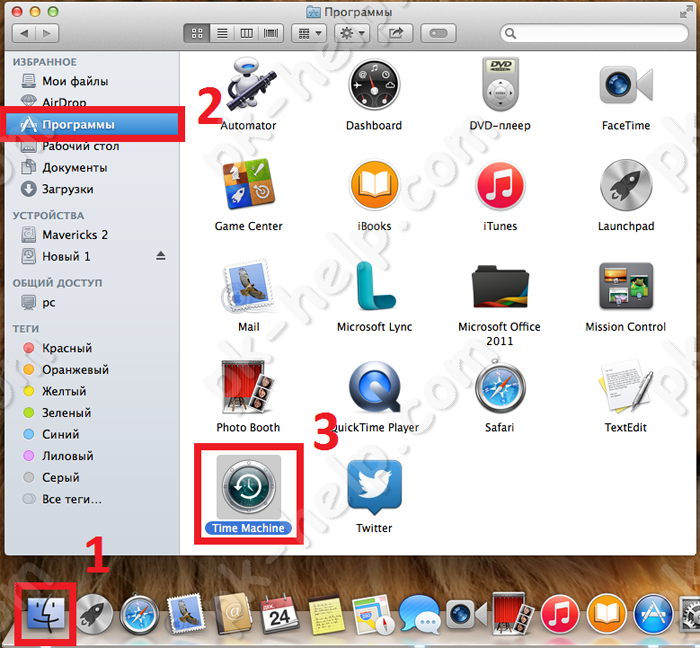This screenshot has height=648, width=700.
Task: Open the iBooks application in Finder
Action: [374, 185]
